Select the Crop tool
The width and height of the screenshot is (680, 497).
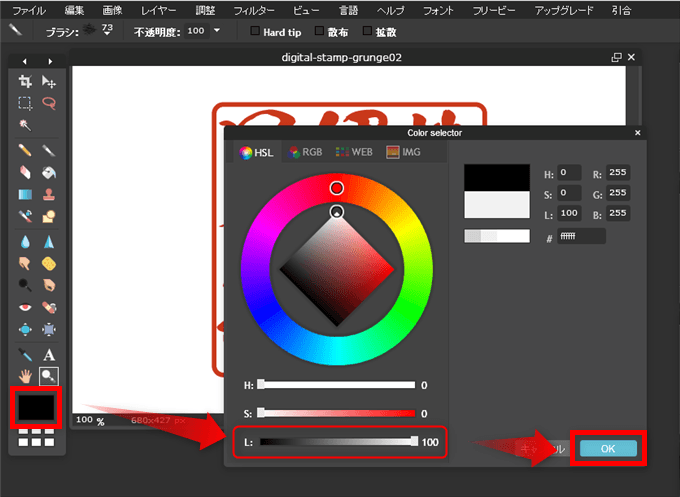[x=25, y=81]
